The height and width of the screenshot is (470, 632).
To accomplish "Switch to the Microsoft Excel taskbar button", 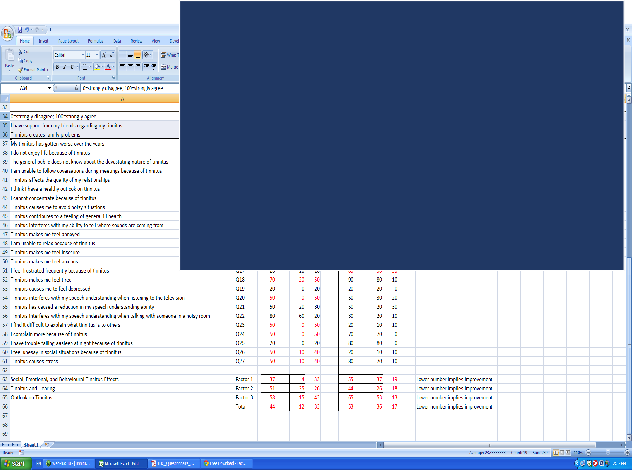I will pyautogui.click(x=121, y=464).
